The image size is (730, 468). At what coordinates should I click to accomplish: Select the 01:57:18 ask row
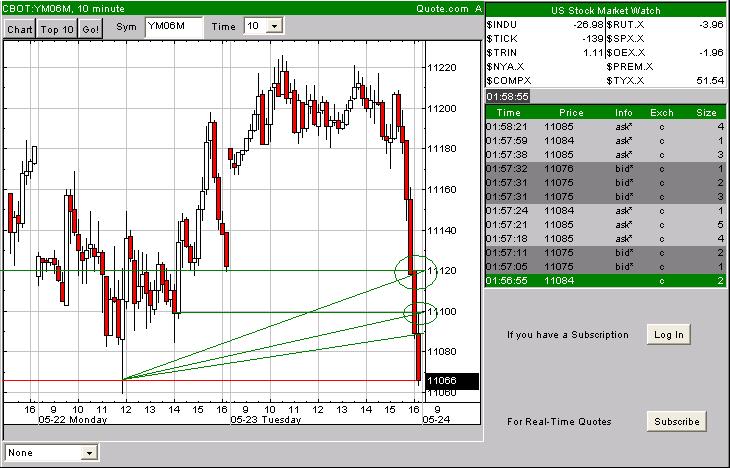click(605, 238)
